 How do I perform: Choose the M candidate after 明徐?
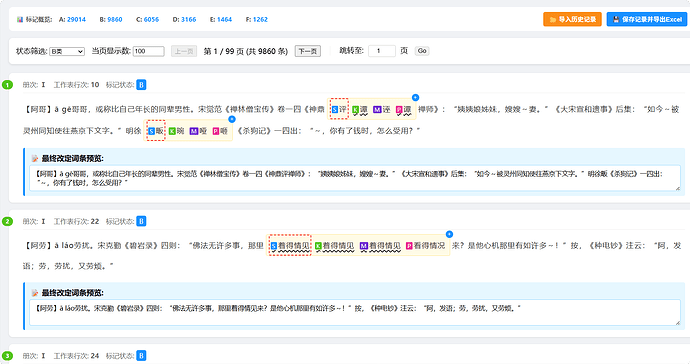198,131
